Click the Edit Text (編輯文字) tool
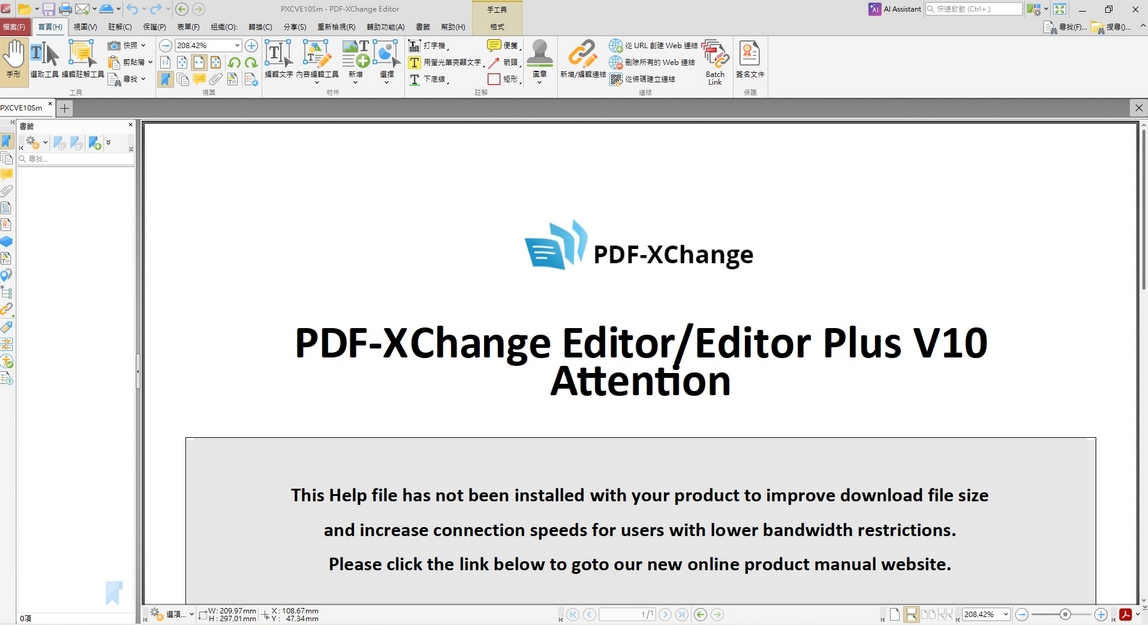 tap(278, 59)
